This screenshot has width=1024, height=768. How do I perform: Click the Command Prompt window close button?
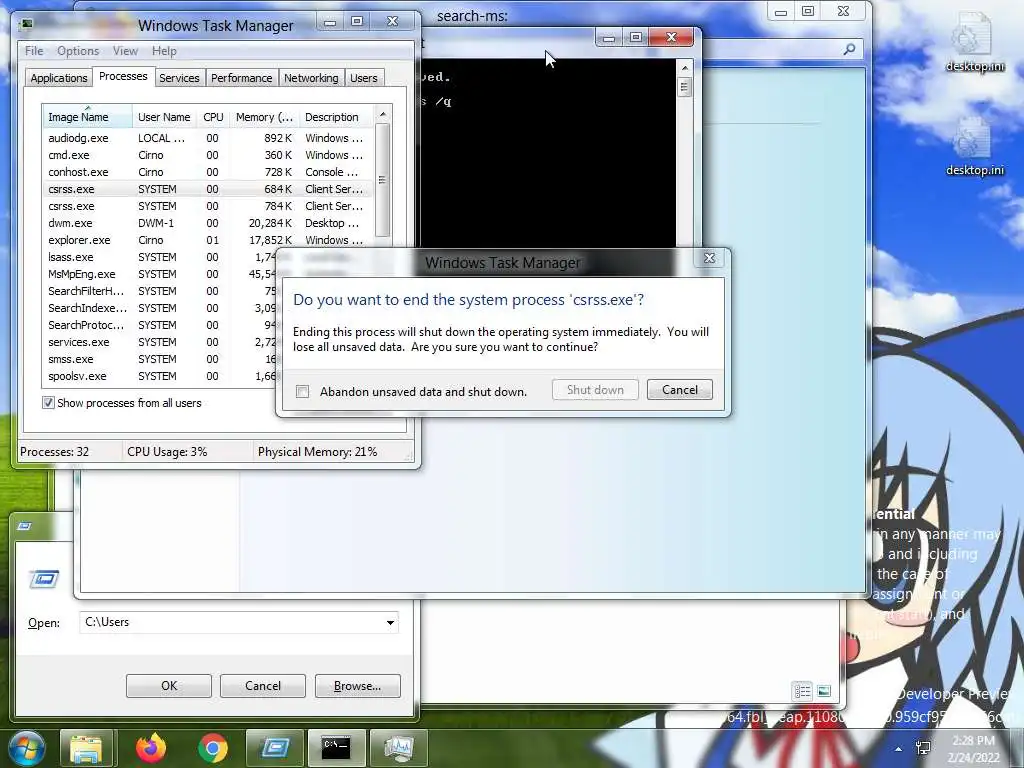pyautogui.click(x=671, y=37)
